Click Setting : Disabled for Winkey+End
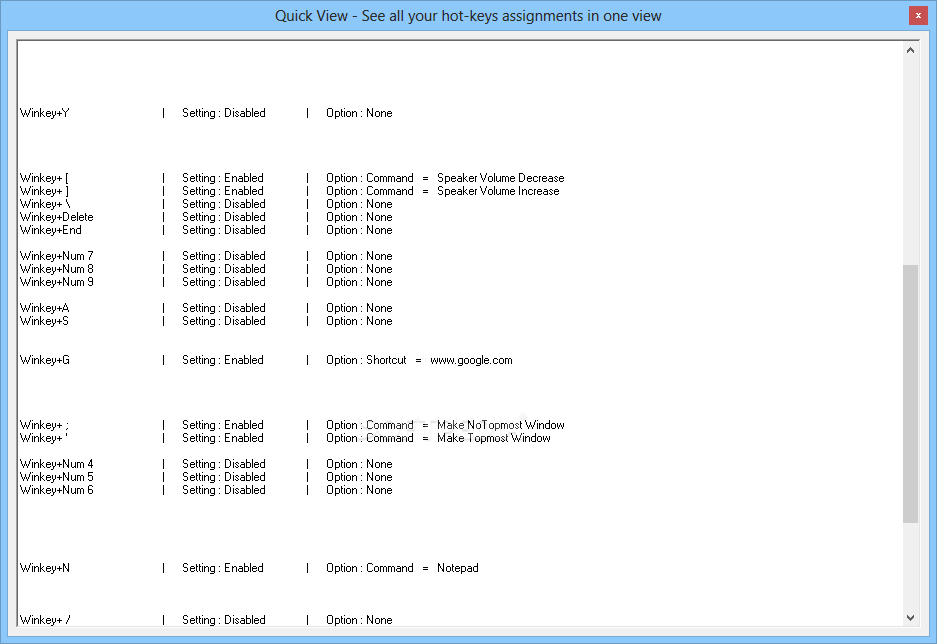This screenshot has height=644, width=937. coord(224,230)
